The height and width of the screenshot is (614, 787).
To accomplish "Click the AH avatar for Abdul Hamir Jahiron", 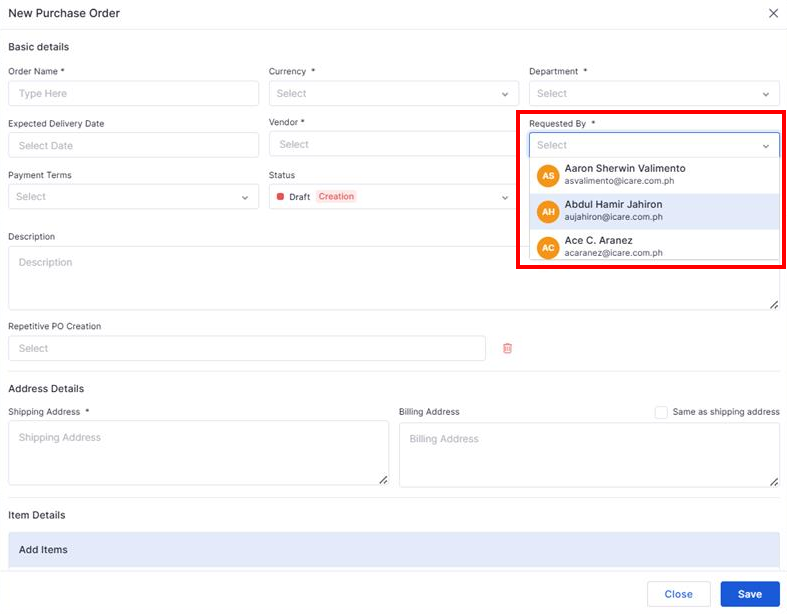I will [x=547, y=211].
